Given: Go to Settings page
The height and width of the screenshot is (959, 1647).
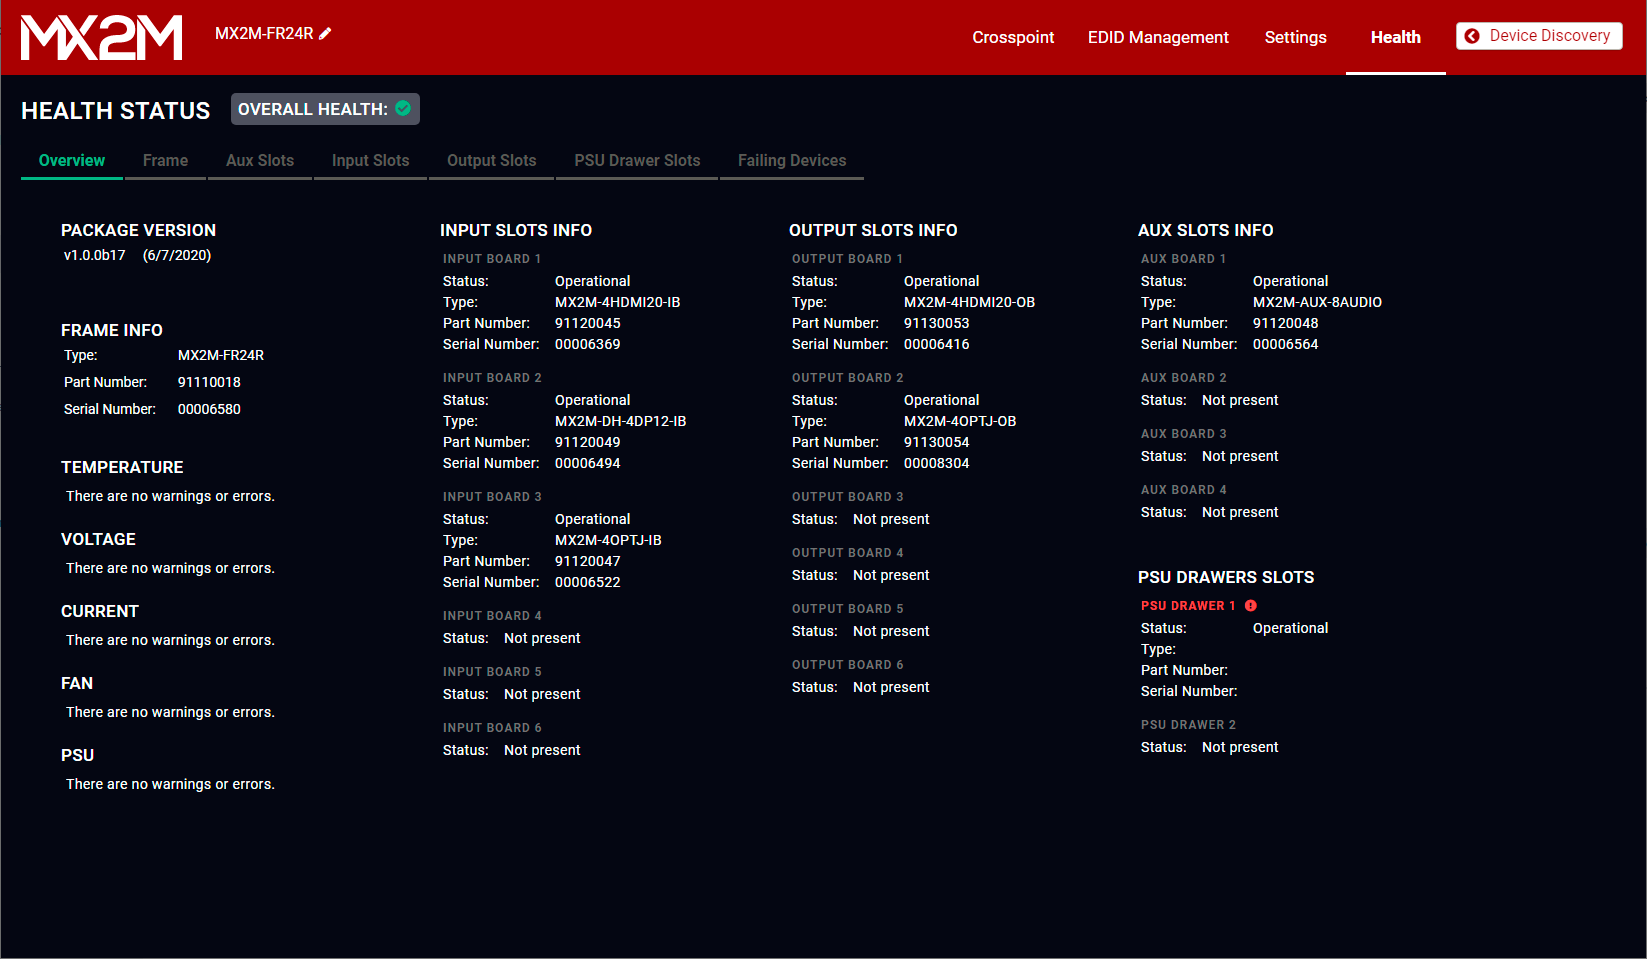Looking at the screenshot, I should (x=1295, y=37).
